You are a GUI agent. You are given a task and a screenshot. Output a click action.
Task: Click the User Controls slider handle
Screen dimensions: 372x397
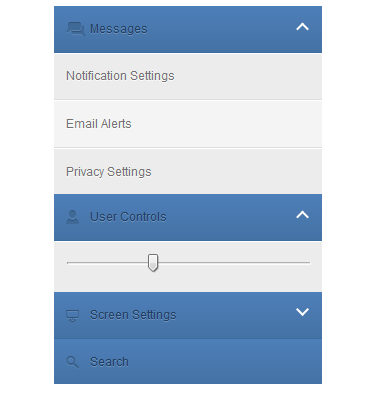coord(153,263)
